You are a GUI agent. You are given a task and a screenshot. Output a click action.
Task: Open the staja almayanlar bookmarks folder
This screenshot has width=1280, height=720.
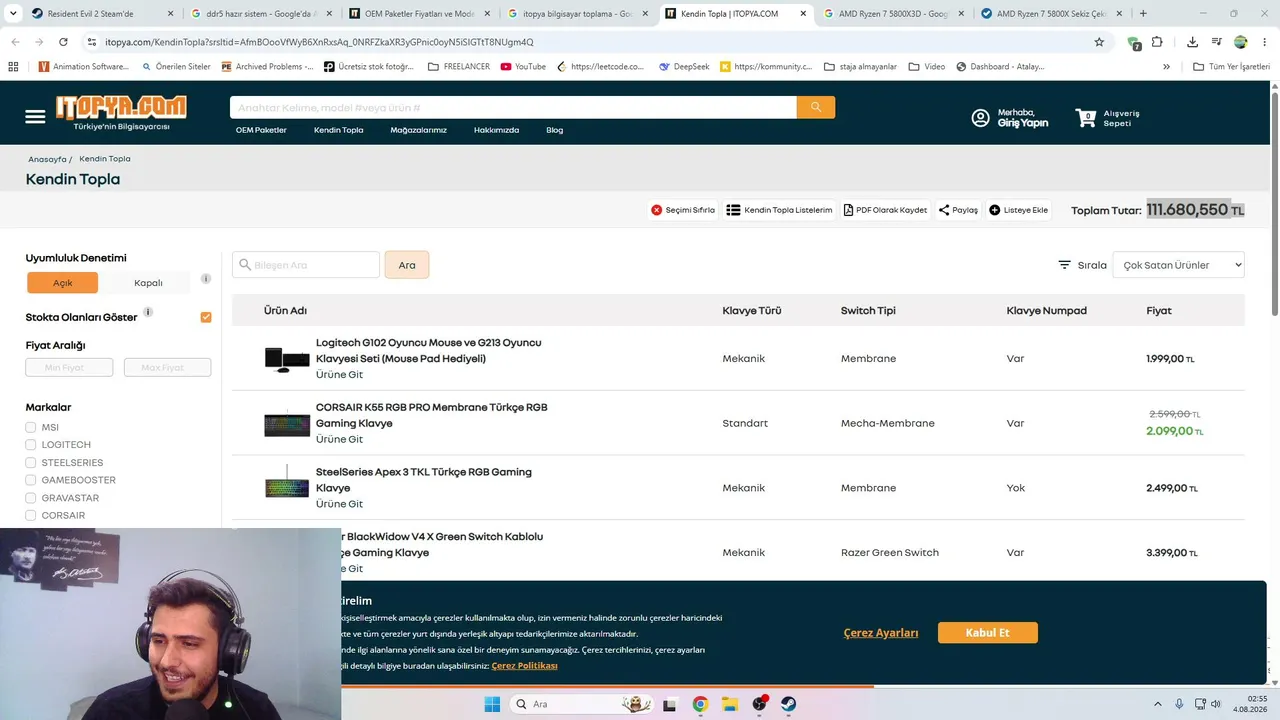click(860, 66)
